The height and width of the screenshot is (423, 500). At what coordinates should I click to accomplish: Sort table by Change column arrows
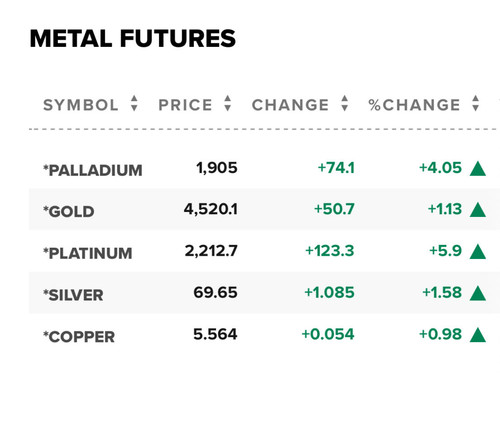[345, 103]
